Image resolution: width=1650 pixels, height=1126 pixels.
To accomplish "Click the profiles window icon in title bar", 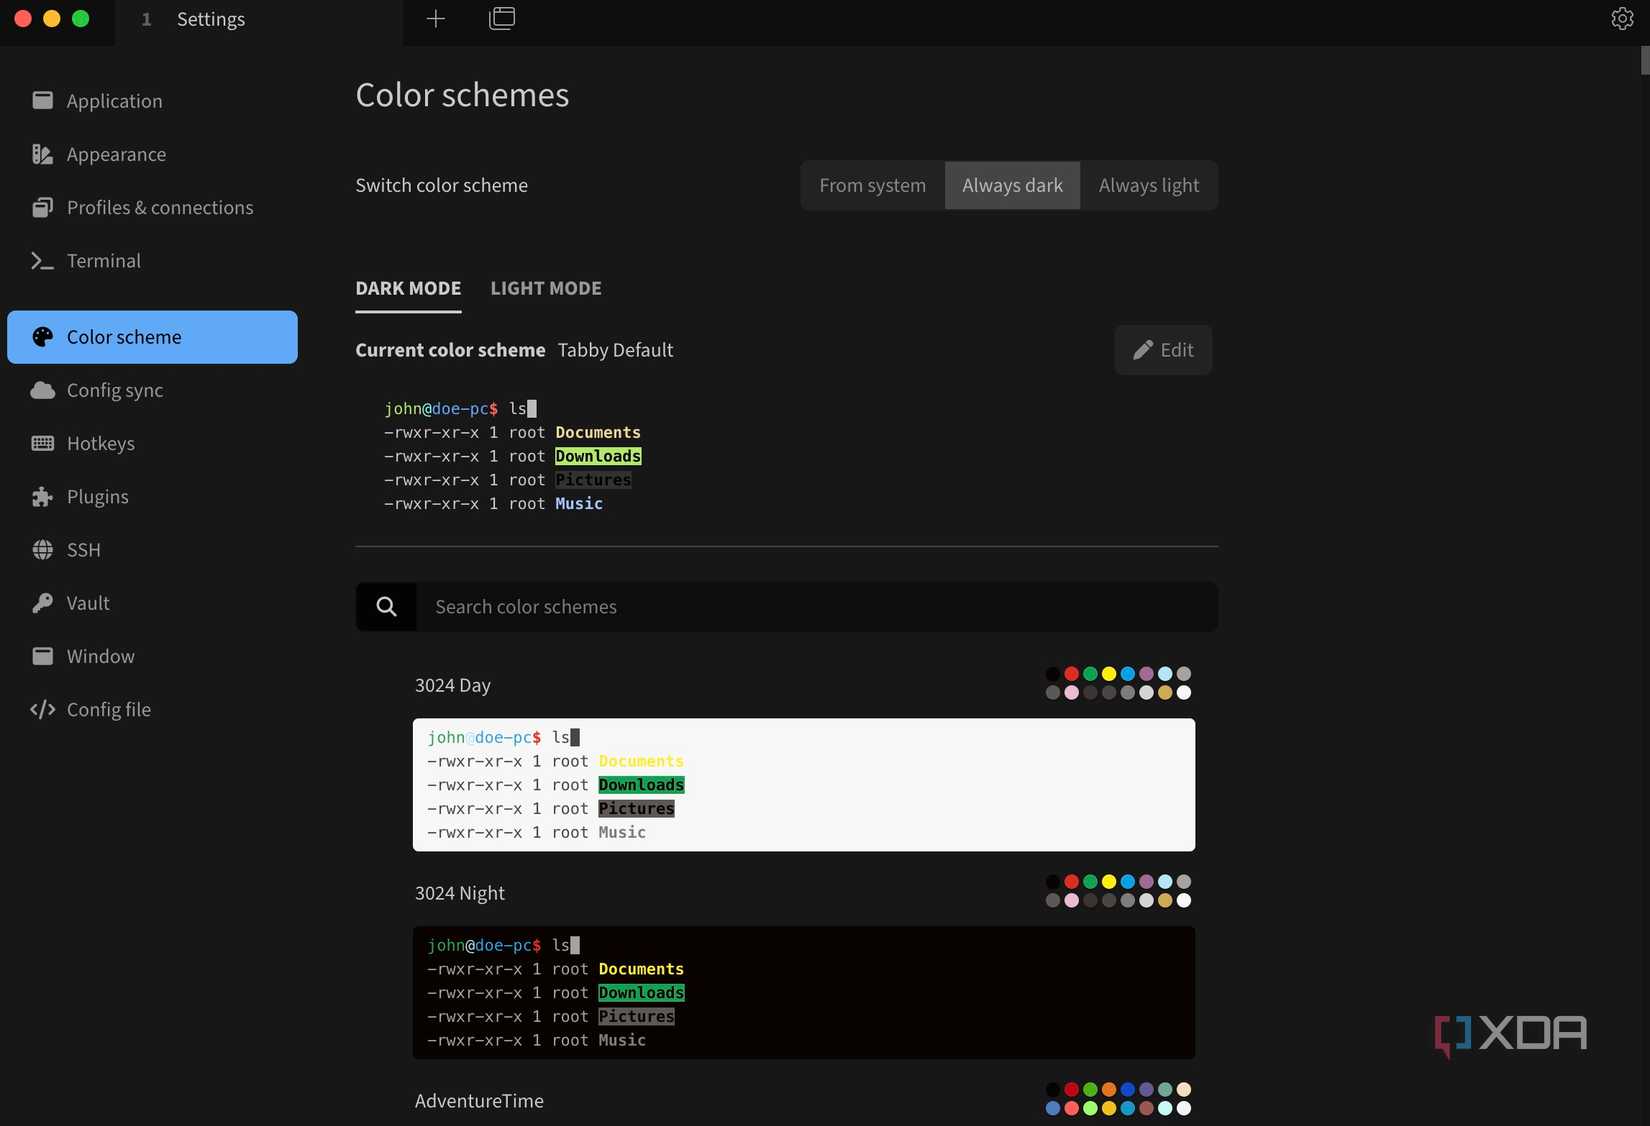I will tap(502, 19).
